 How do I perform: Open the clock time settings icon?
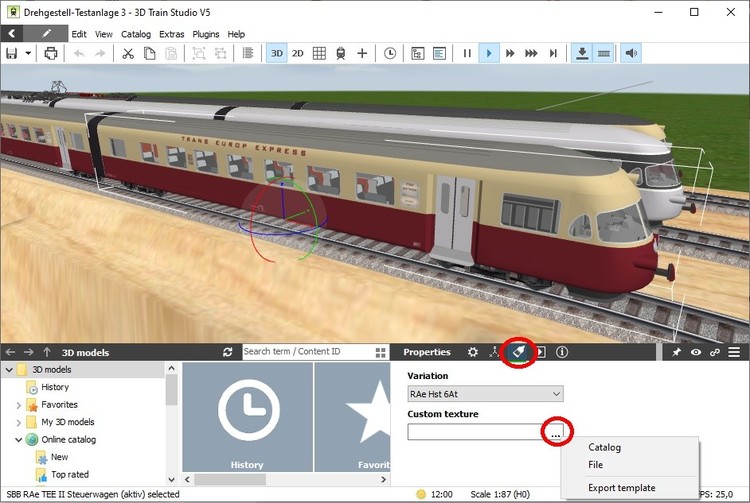pos(390,53)
